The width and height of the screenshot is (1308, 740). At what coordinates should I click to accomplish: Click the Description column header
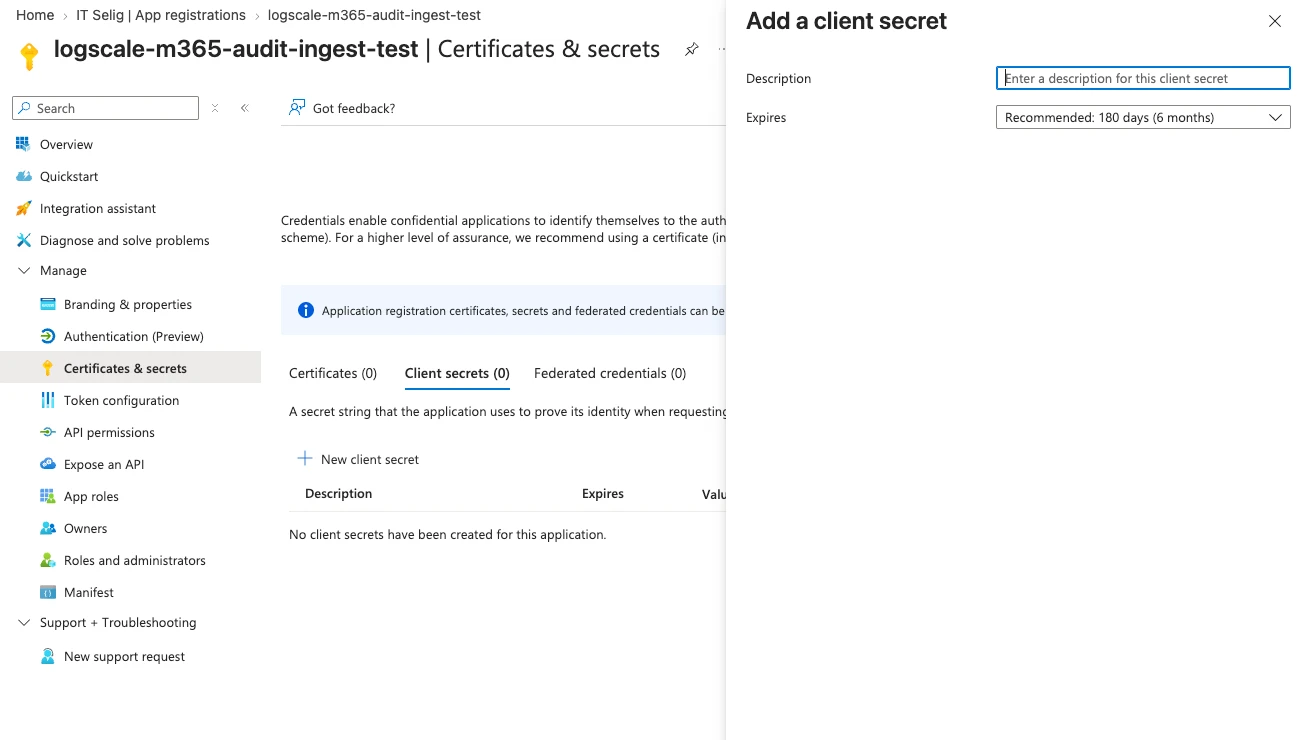339,493
